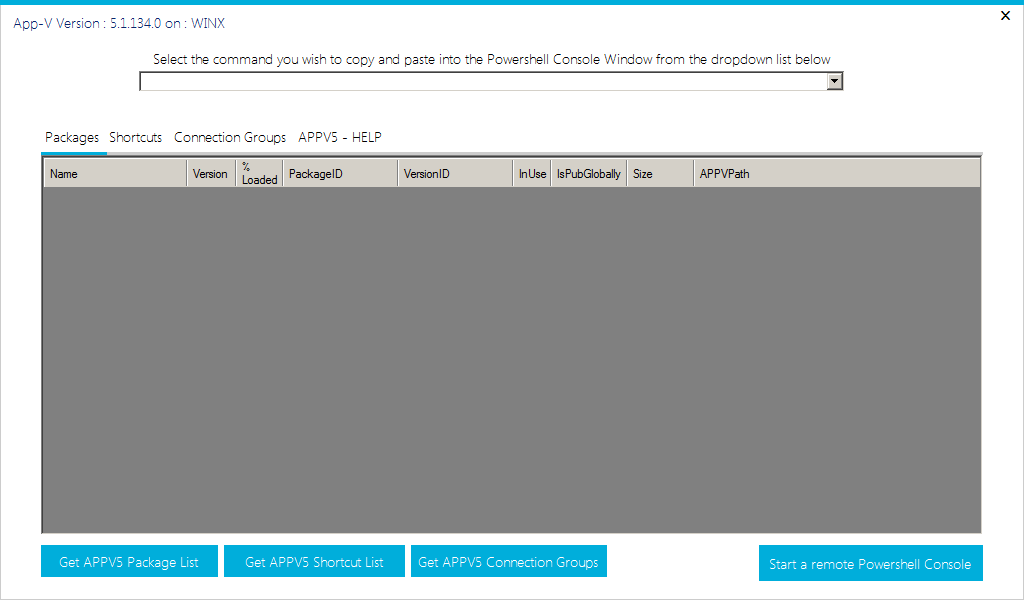The image size is (1024, 600).
Task: Click the IsPubGlobally column header
Action: pyautogui.click(x=589, y=174)
